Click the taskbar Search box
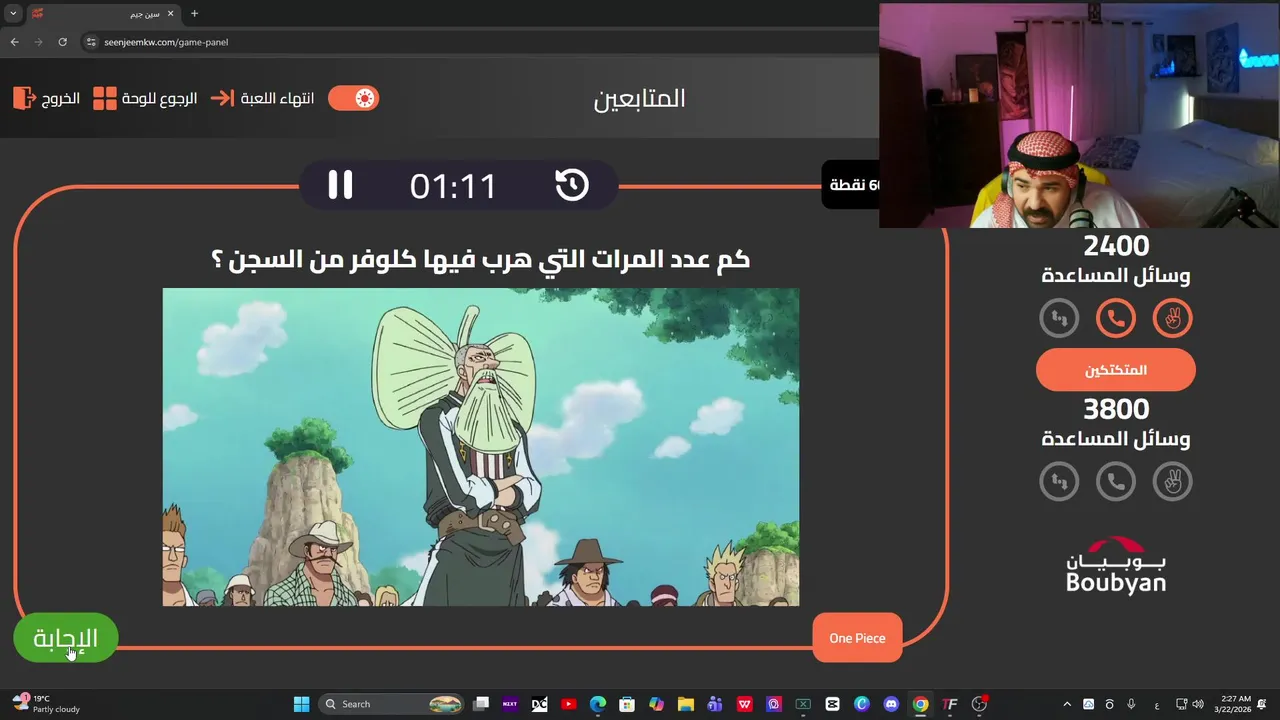 point(393,704)
